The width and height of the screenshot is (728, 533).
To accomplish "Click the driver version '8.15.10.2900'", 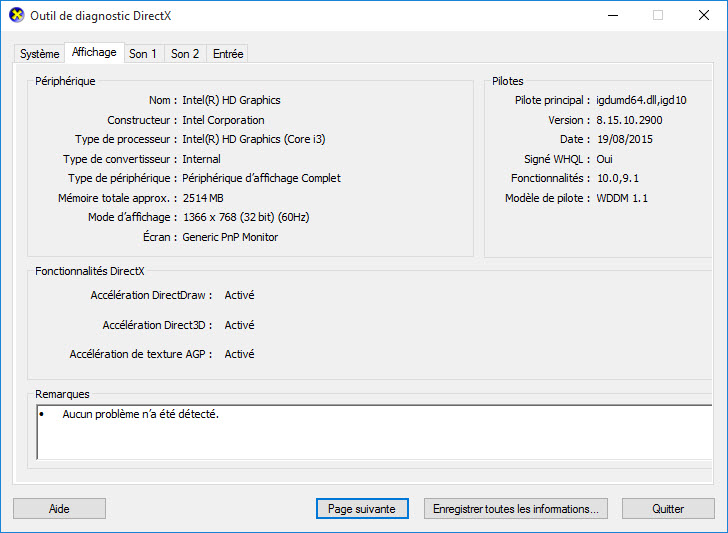I will 629,120.
